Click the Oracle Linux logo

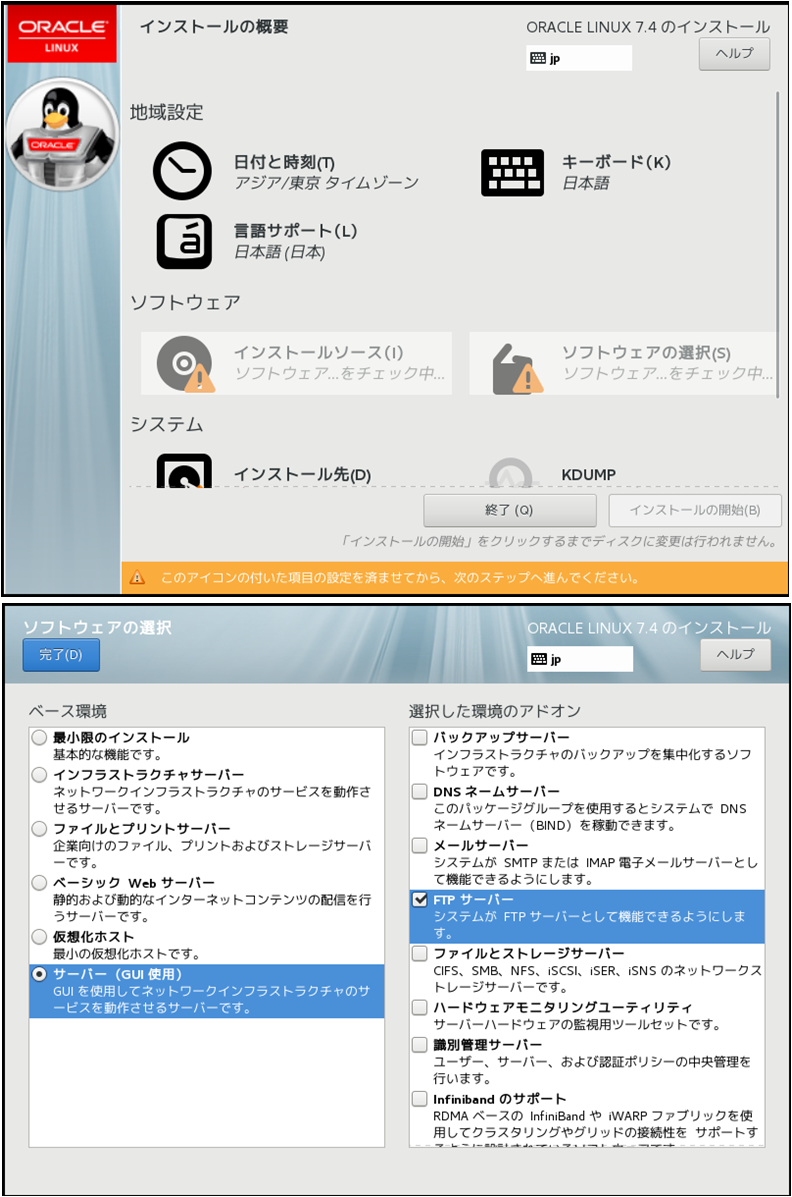click(x=62, y=34)
